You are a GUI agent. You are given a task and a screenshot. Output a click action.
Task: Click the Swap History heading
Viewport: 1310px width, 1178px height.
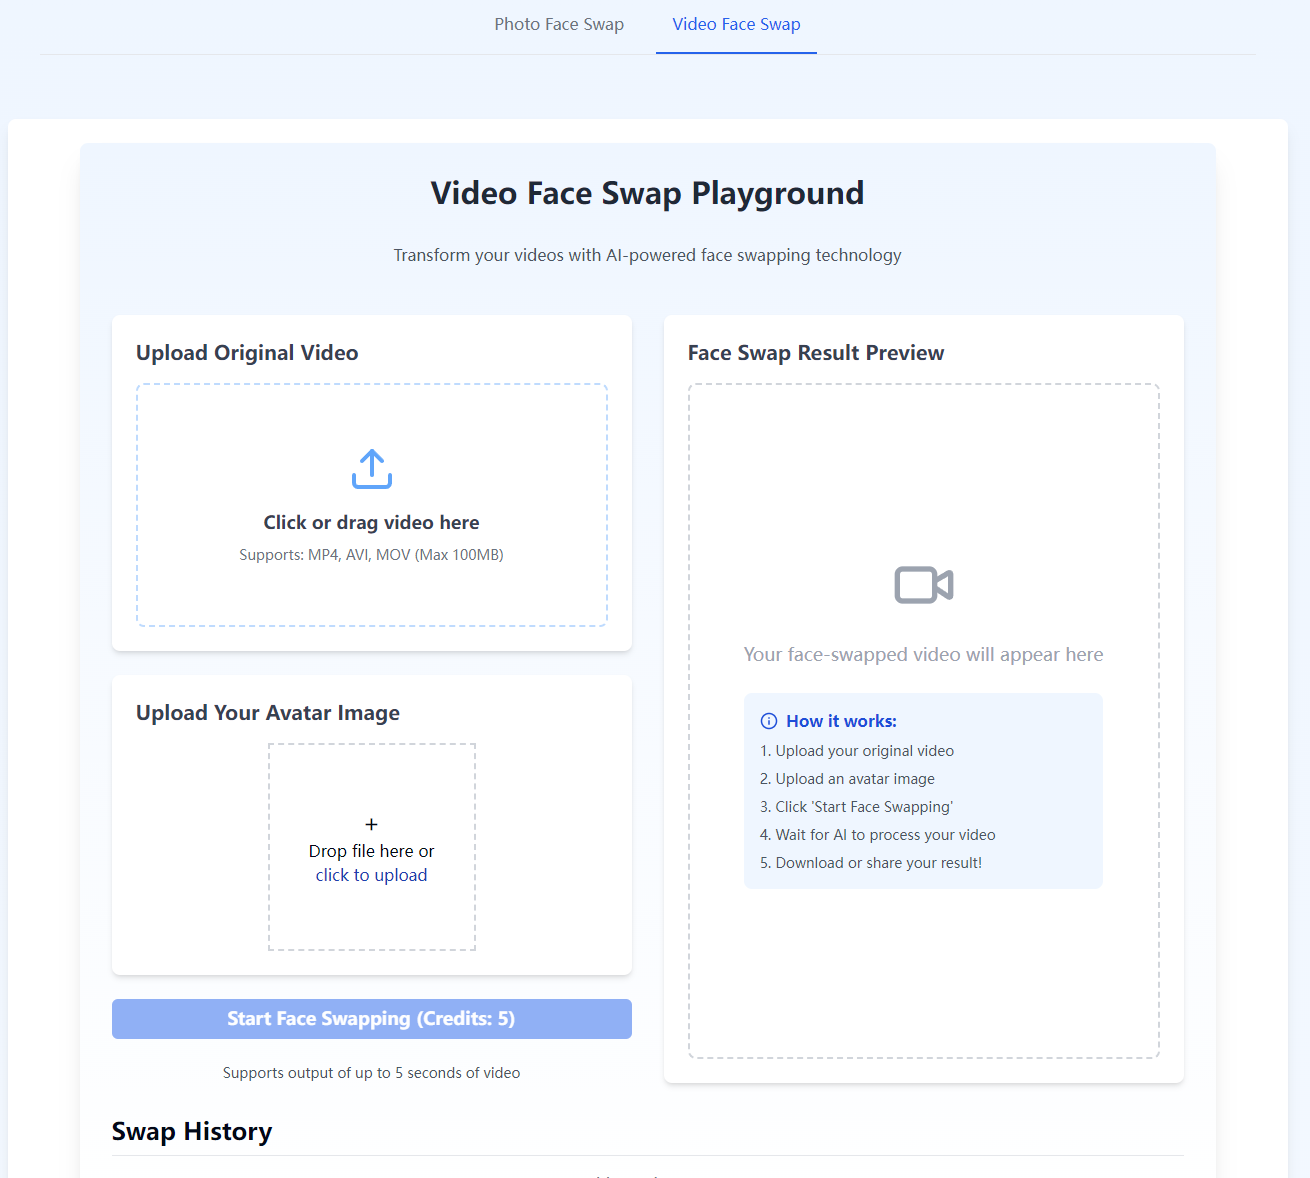192,1132
